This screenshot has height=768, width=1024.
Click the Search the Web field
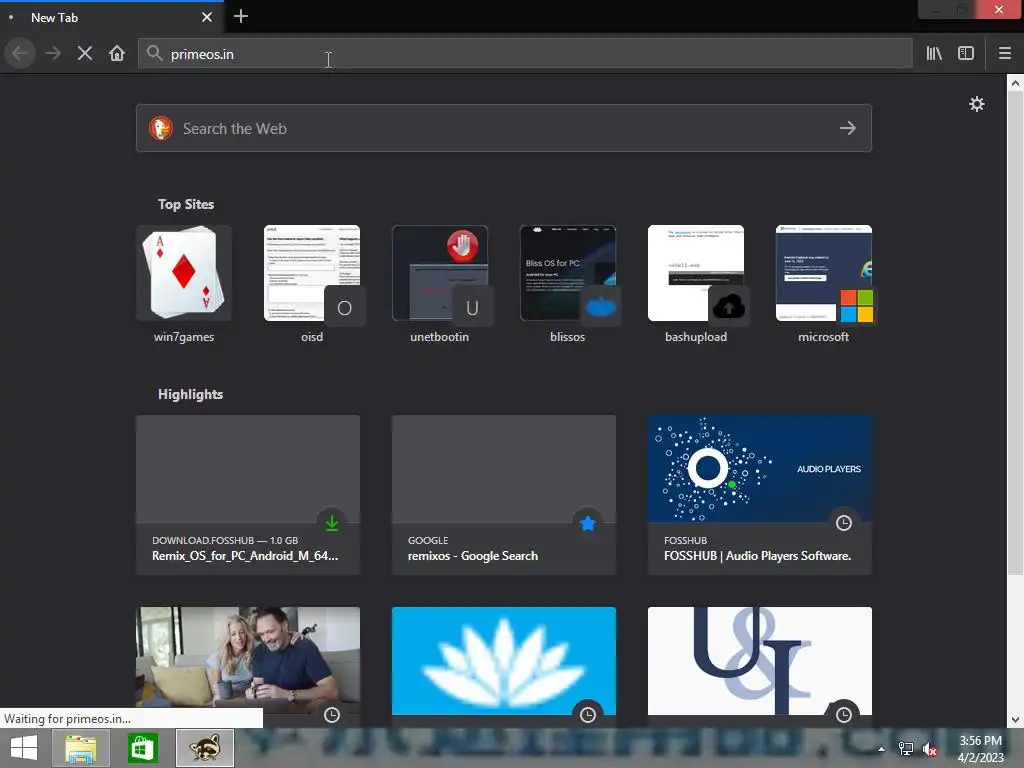coord(504,128)
